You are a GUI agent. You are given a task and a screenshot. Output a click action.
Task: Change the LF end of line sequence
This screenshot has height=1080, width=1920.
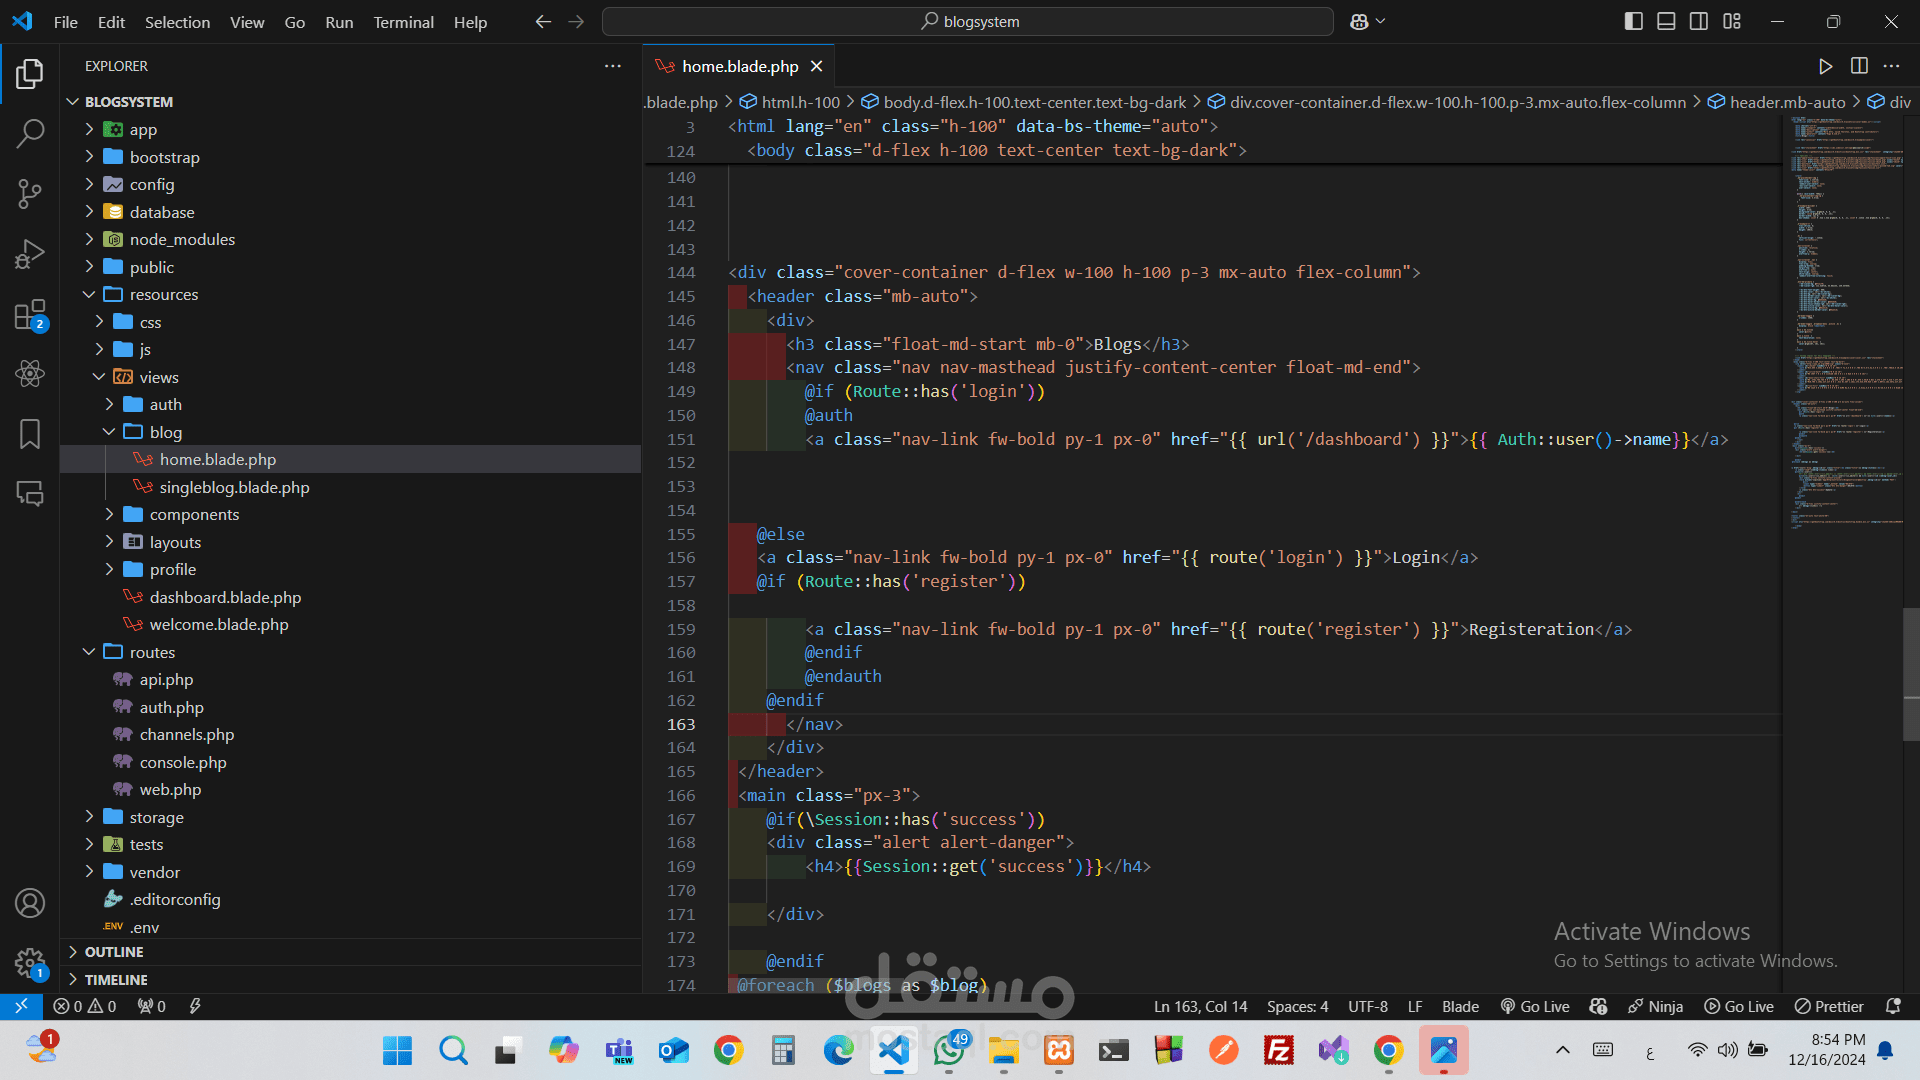[x=1415, y=1006]
